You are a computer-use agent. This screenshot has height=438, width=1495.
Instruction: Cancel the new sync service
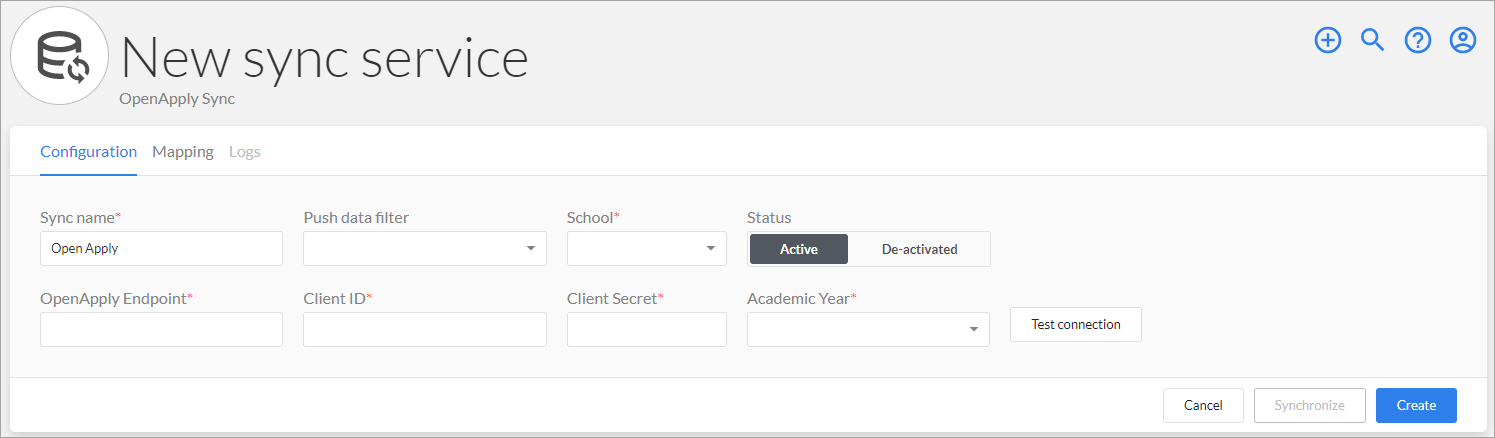pyautogui.click(x=1203, y=405)
